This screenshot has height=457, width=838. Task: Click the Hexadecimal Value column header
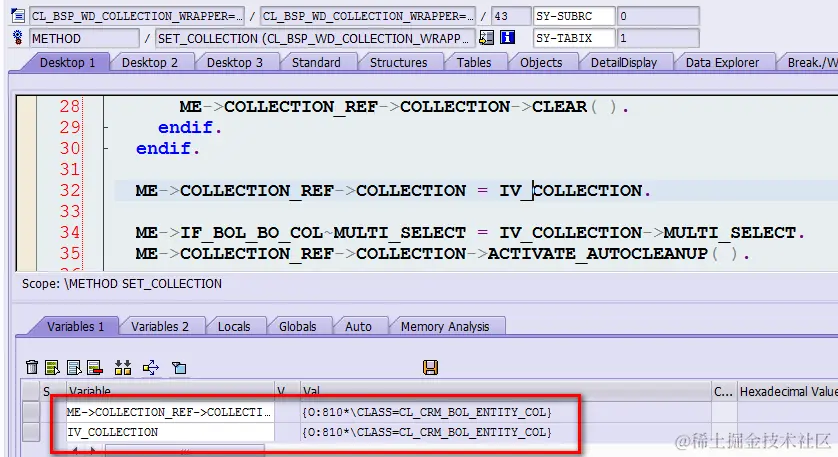coord(787,391)
